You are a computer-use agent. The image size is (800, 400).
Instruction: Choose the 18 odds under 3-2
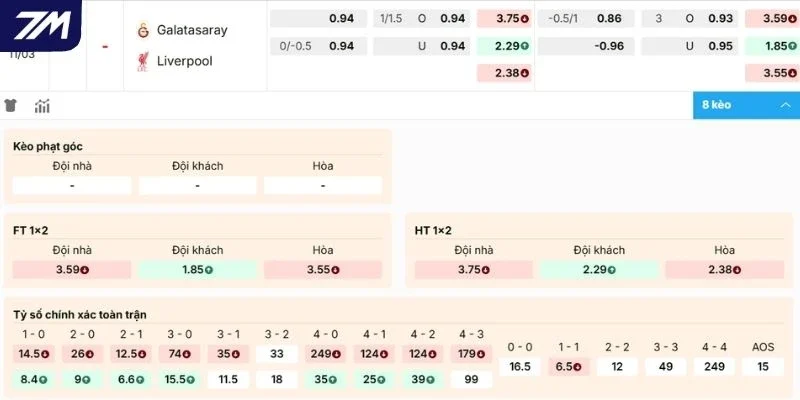(277, 380)
